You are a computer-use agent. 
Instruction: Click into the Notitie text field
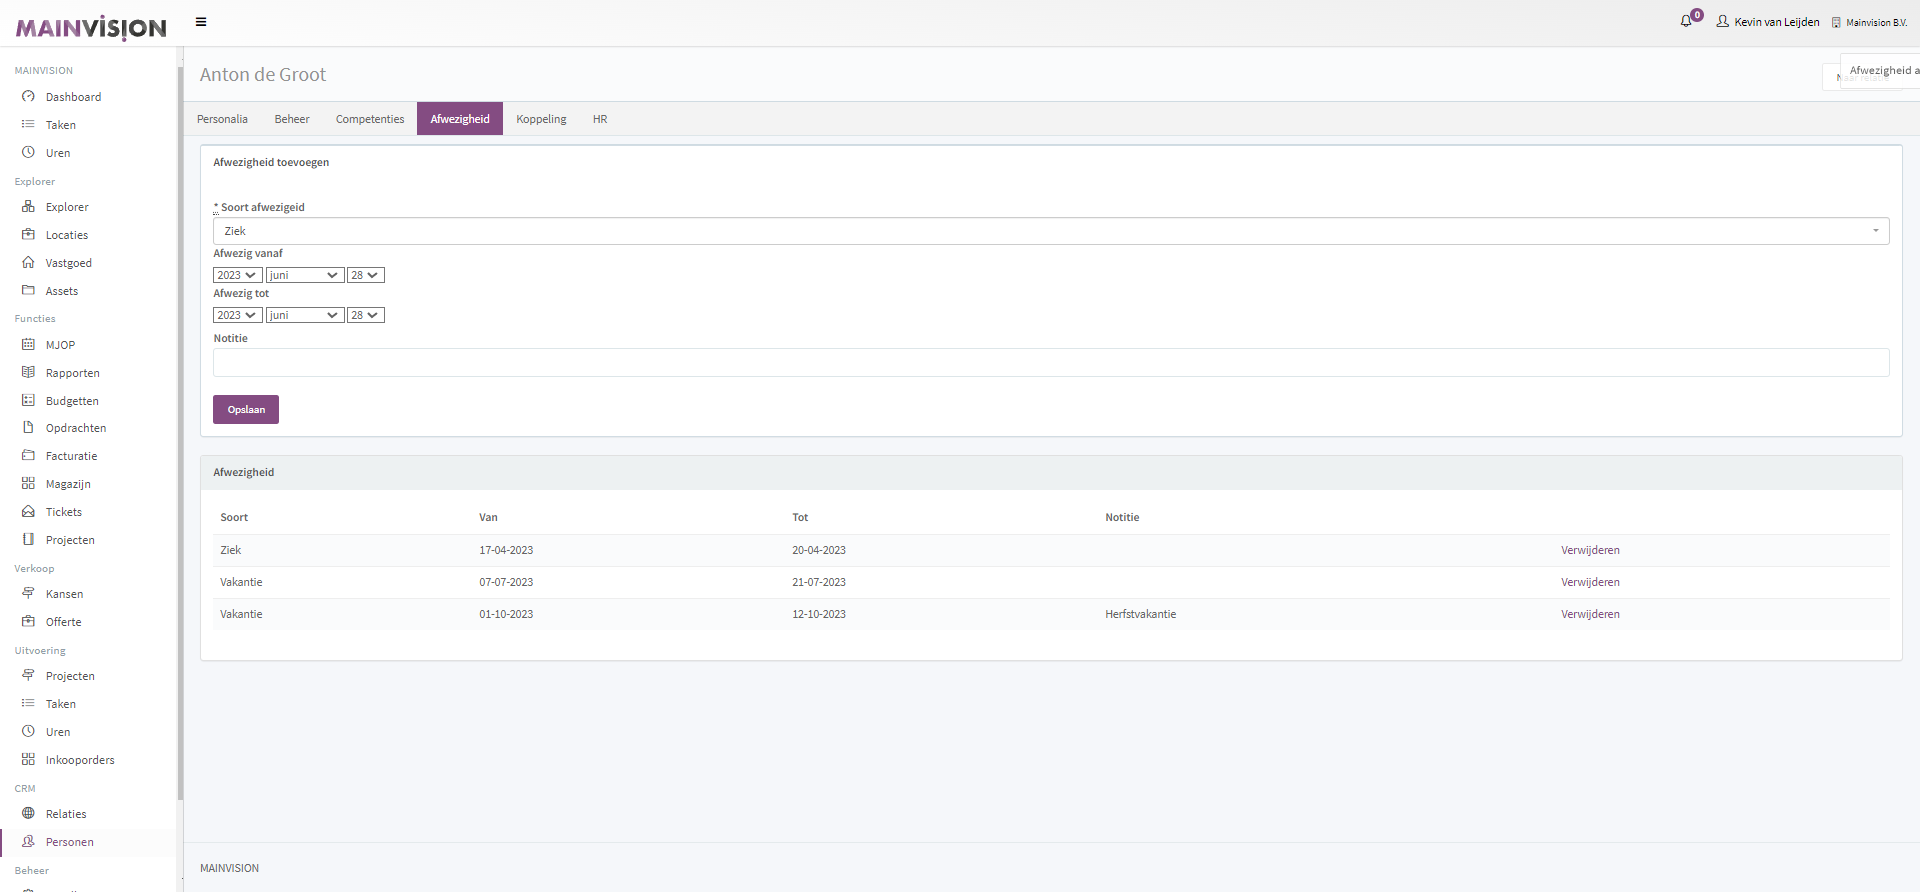click(x=1051, y=362)
